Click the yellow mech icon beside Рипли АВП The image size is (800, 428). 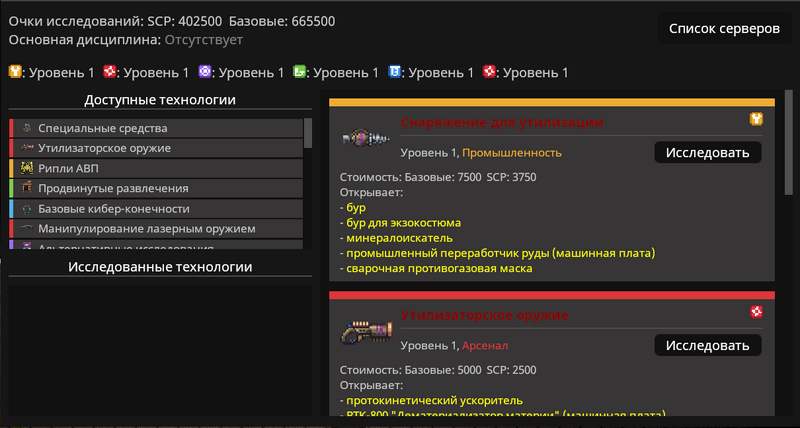click(27, 168)
